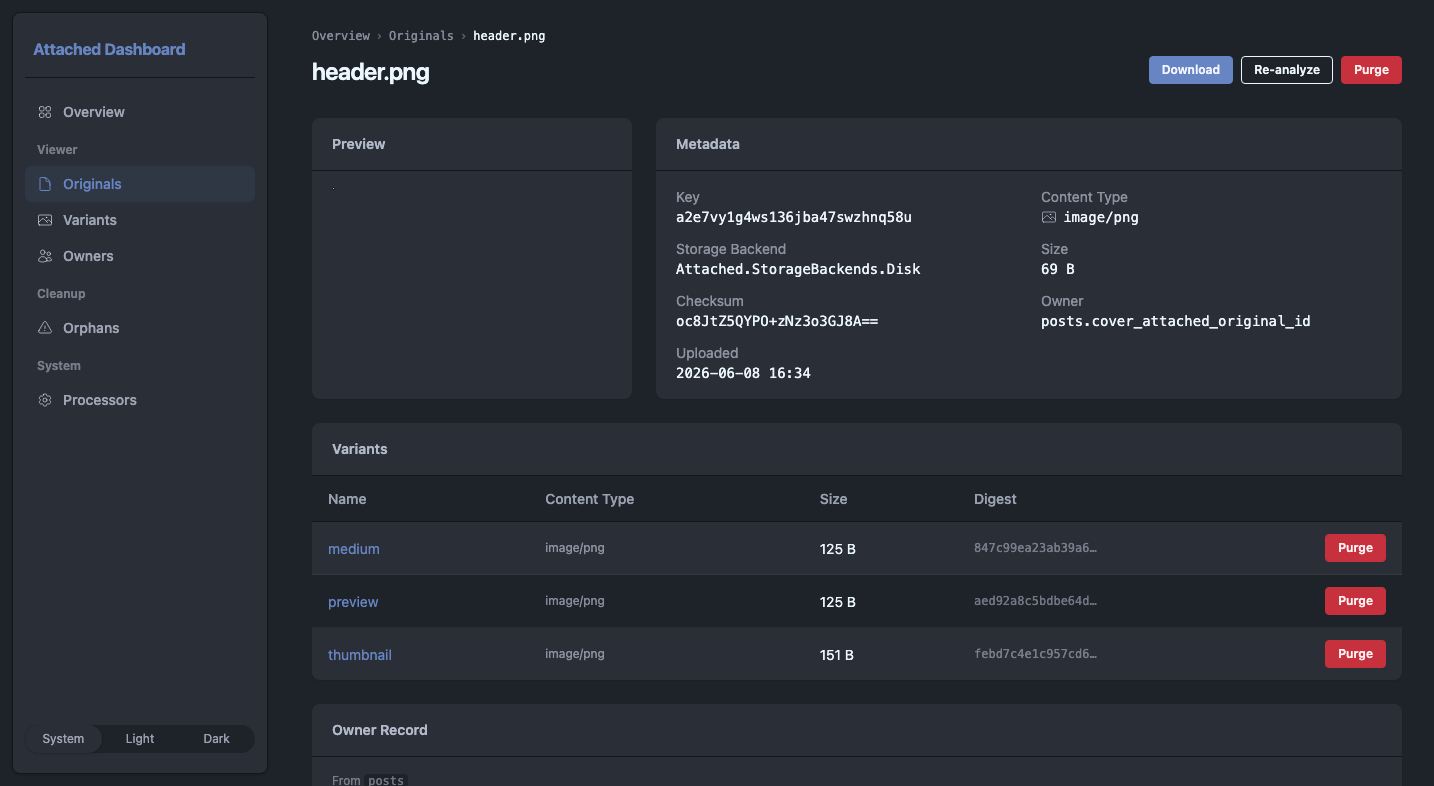Click the Originals file icon in sidebar
1434x786 pixels.
click(45, 184)
